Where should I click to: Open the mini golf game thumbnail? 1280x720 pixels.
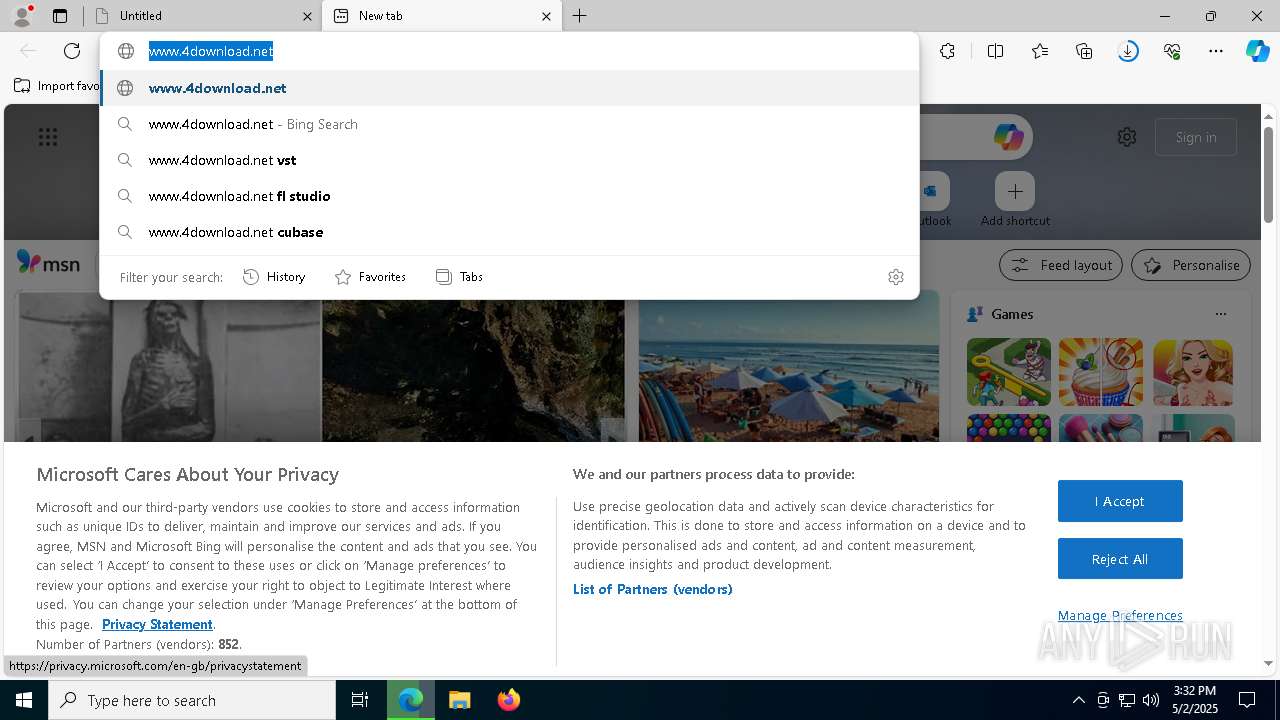1009,372
